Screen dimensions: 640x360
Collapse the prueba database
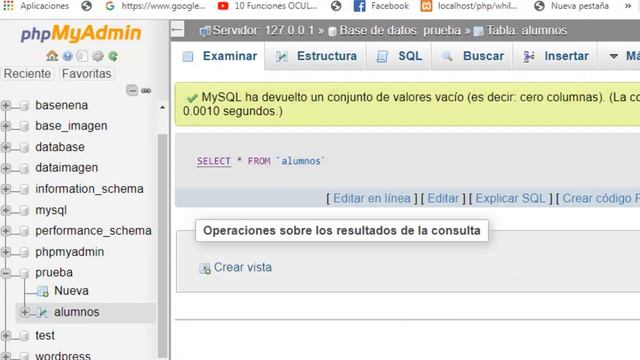pyautogui.click(x=6, y=273)
